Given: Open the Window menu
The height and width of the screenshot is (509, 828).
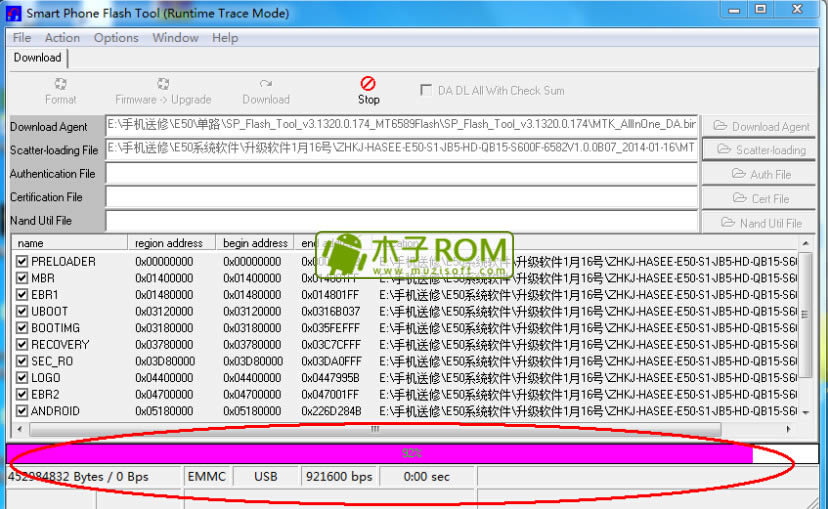Looking at the screenshot, I should tap(175, 38).
